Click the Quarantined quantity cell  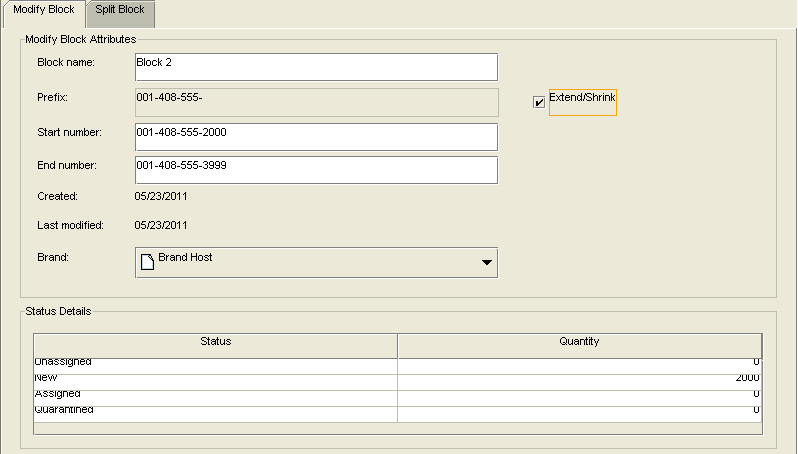tap(579, 414)
